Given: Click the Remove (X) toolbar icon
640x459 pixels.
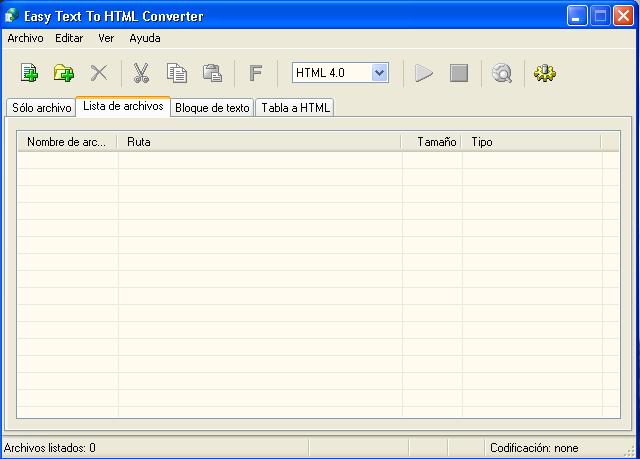Looking at the screenshot, I should (99, 73).
